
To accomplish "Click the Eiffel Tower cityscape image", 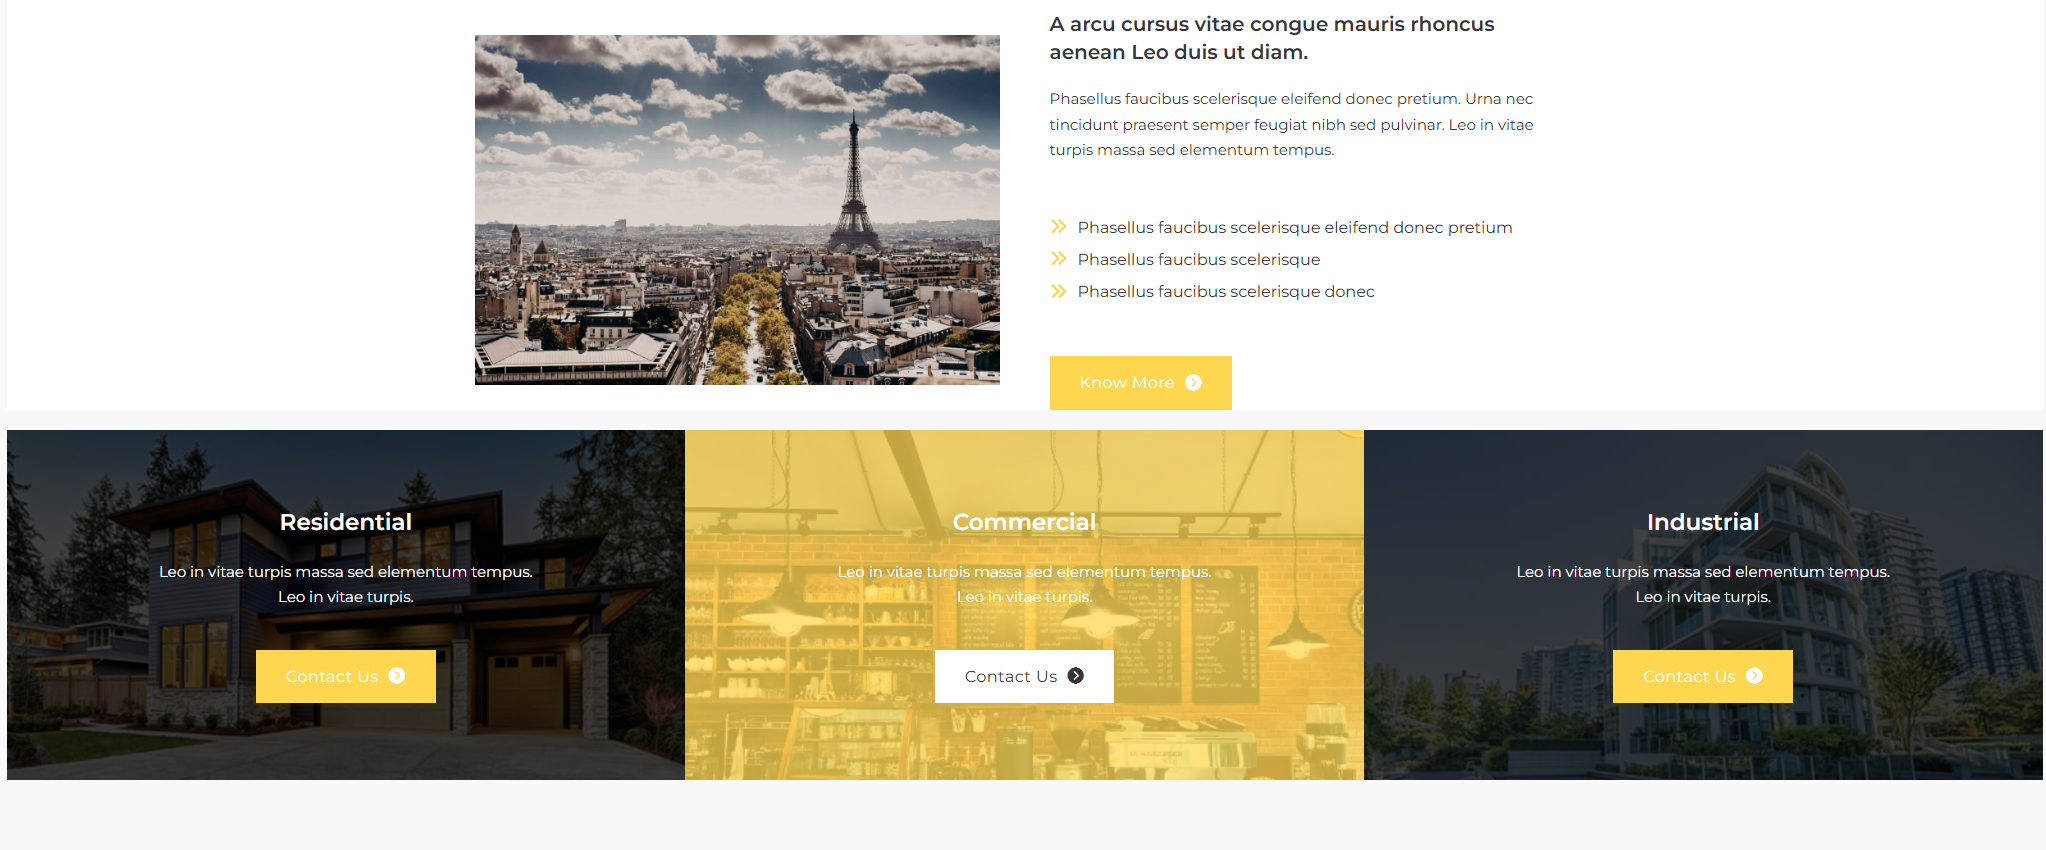I will [737, 210].
